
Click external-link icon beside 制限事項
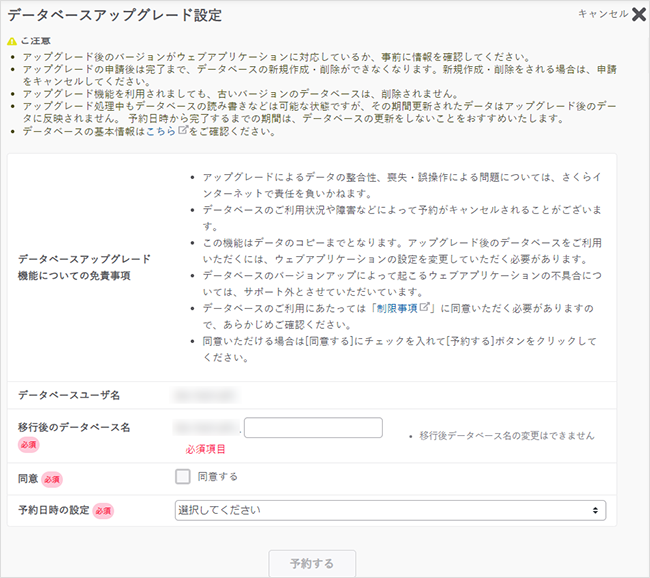(x=426, y=309)
